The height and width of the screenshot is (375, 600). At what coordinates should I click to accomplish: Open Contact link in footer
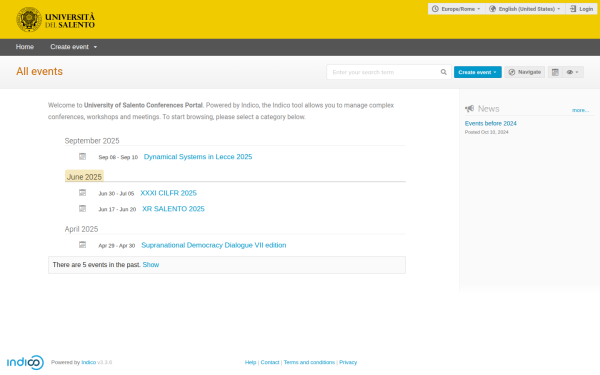270,362
